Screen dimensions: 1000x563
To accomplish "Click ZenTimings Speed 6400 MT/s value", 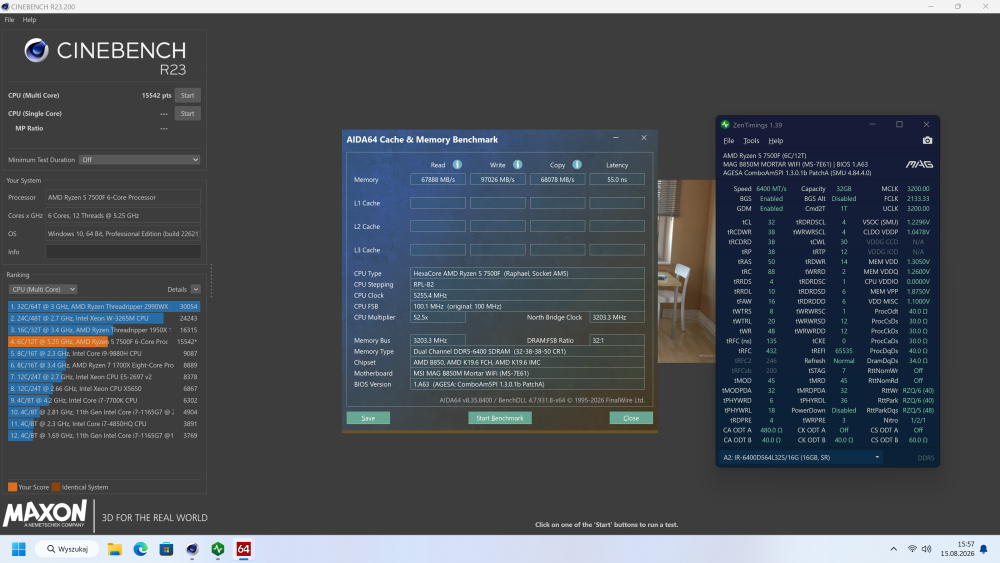I will coord(771,189).
